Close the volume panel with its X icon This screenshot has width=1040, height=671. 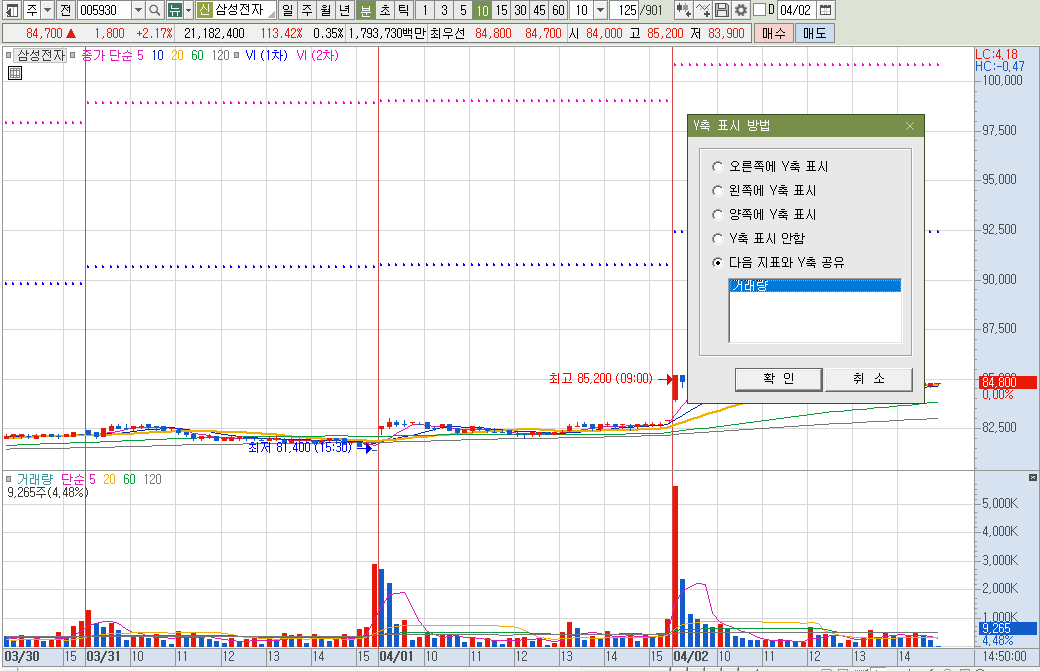[x=1033, y=477]
